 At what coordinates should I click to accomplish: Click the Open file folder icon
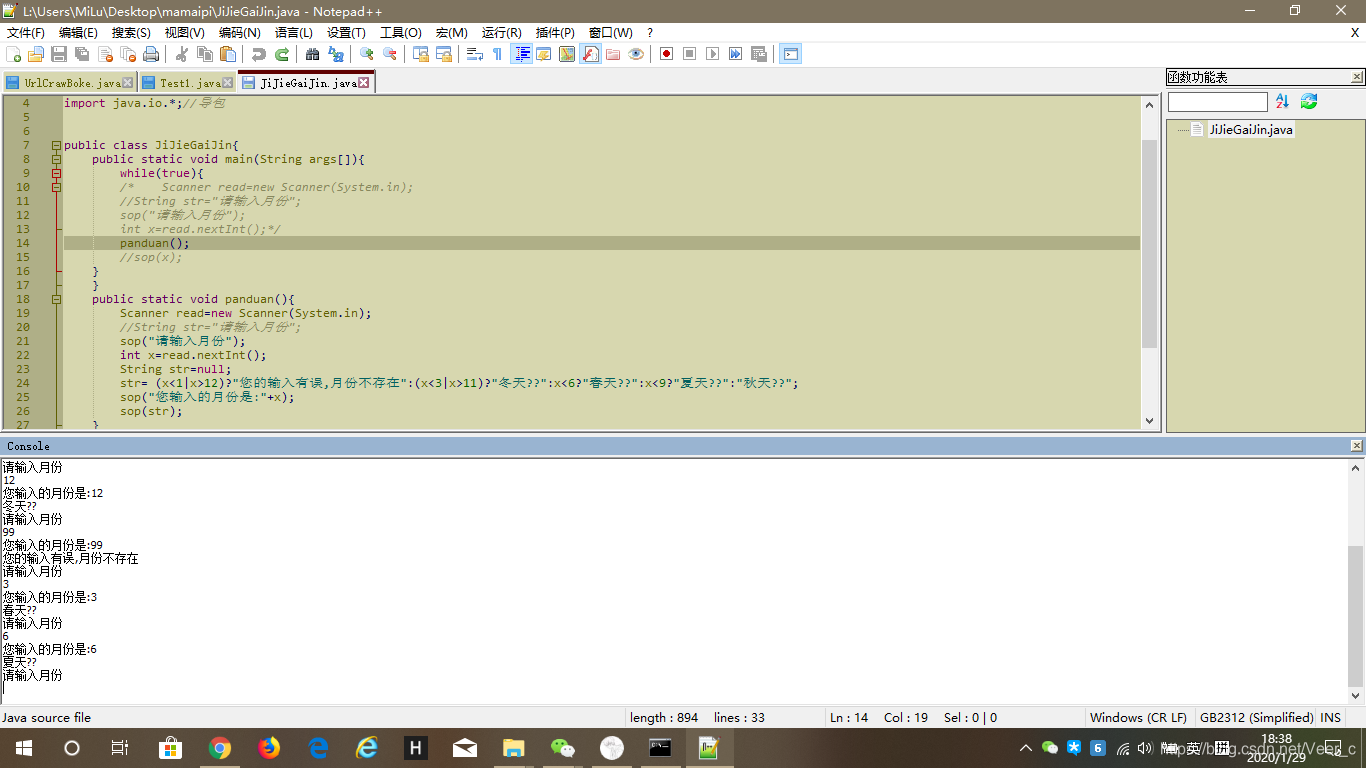pyautogui.click(x=36, y=54)
